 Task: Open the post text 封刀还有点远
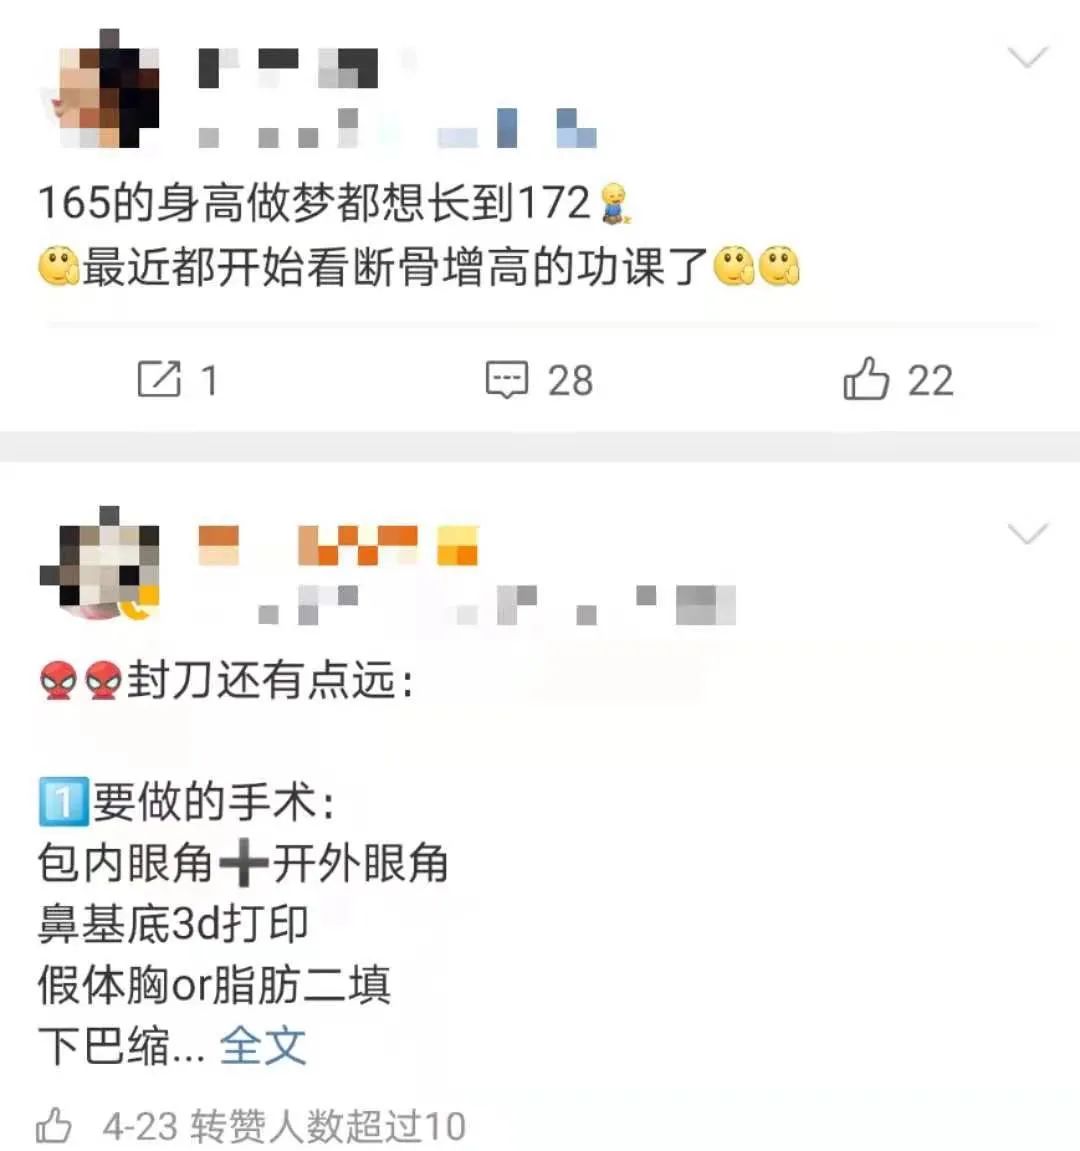click(x=269, y=680)
